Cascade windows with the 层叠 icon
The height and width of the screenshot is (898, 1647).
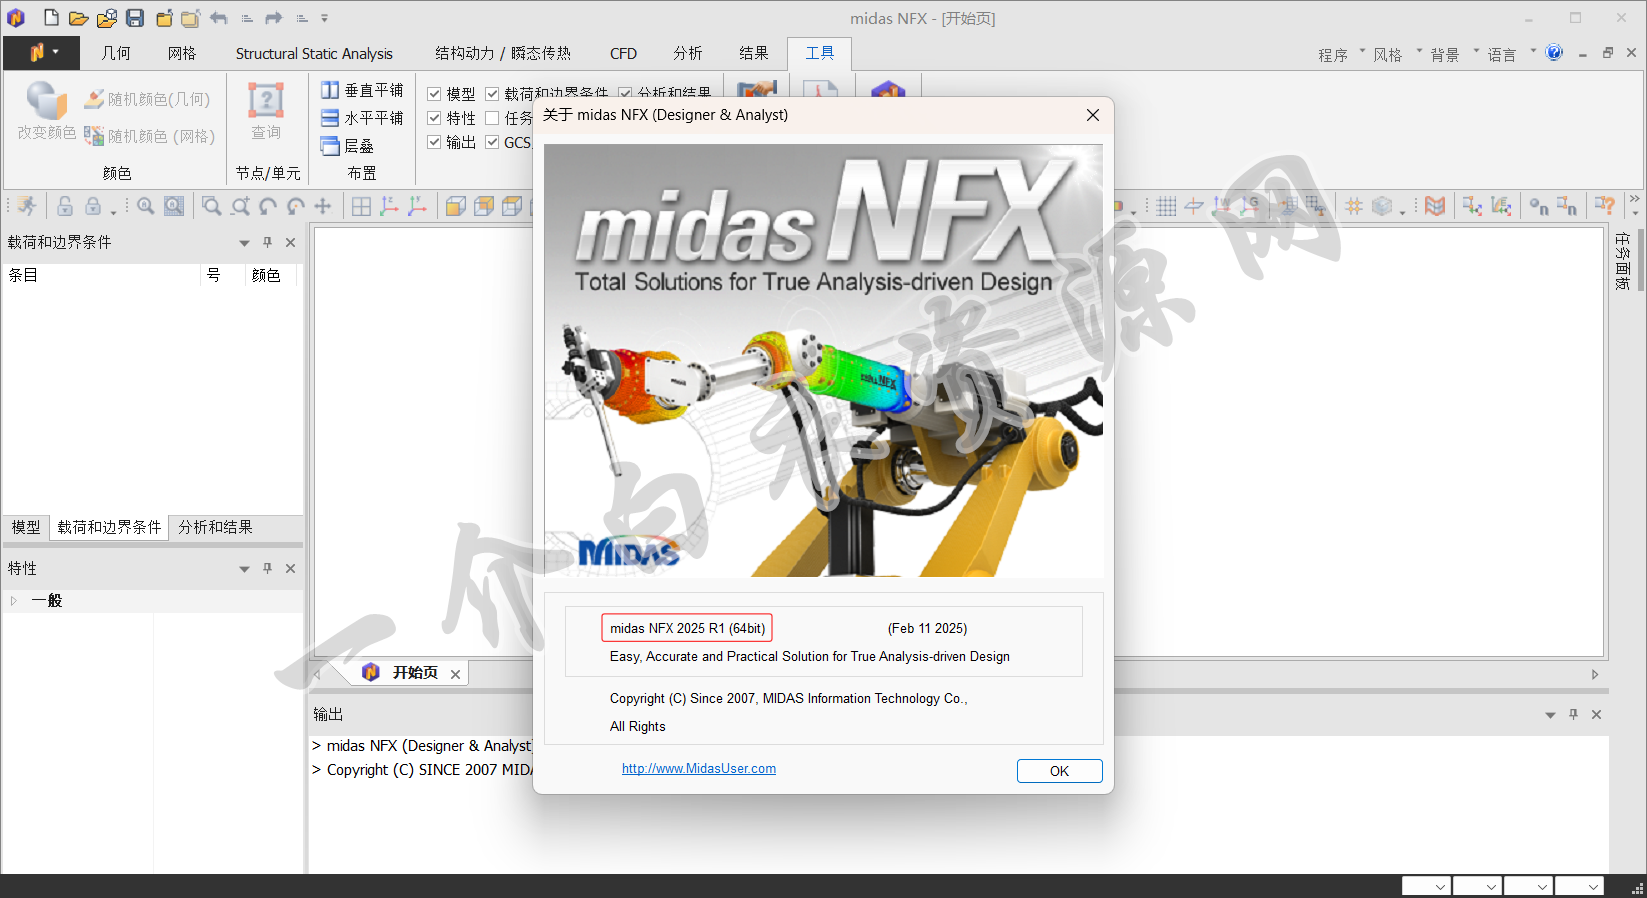coord(330,146)
